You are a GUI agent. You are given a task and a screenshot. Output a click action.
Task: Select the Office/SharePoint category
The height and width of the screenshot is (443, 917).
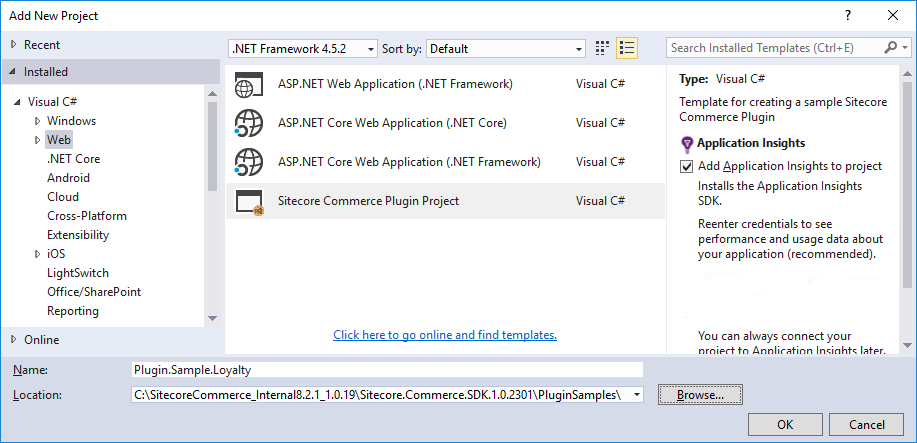point(94,291)
